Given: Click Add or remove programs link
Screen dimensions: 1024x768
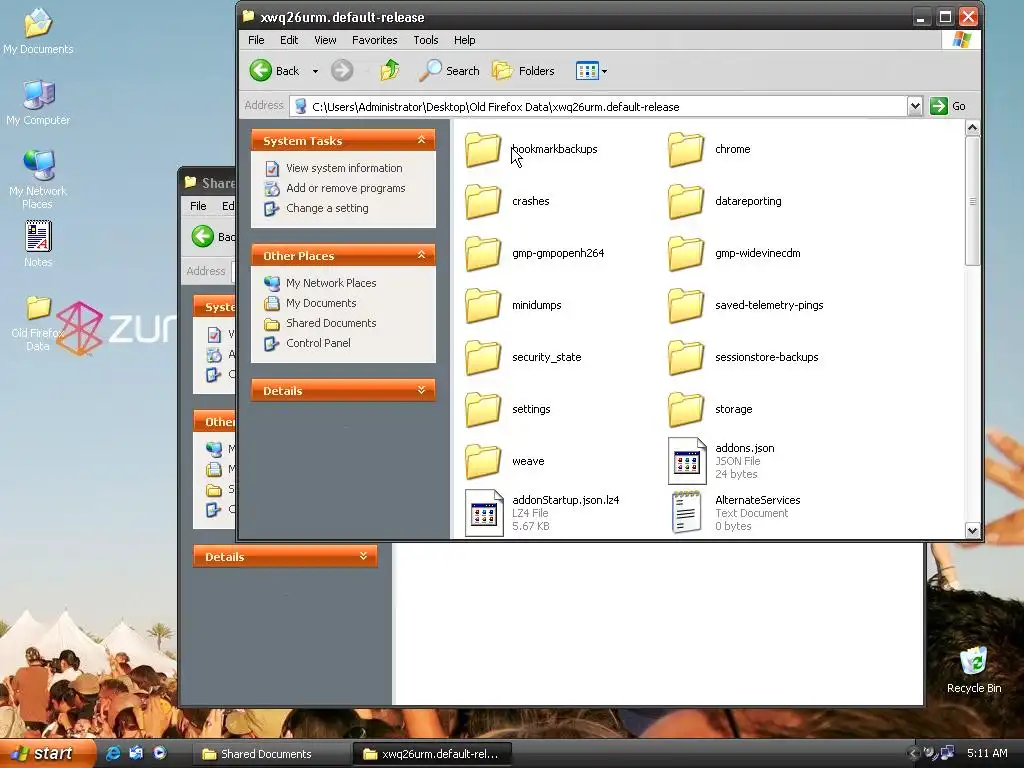Looking at the screenshot, I should 345,188.
